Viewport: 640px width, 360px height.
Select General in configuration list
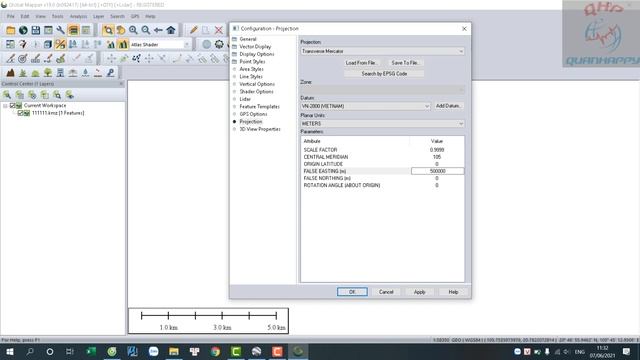248,39
